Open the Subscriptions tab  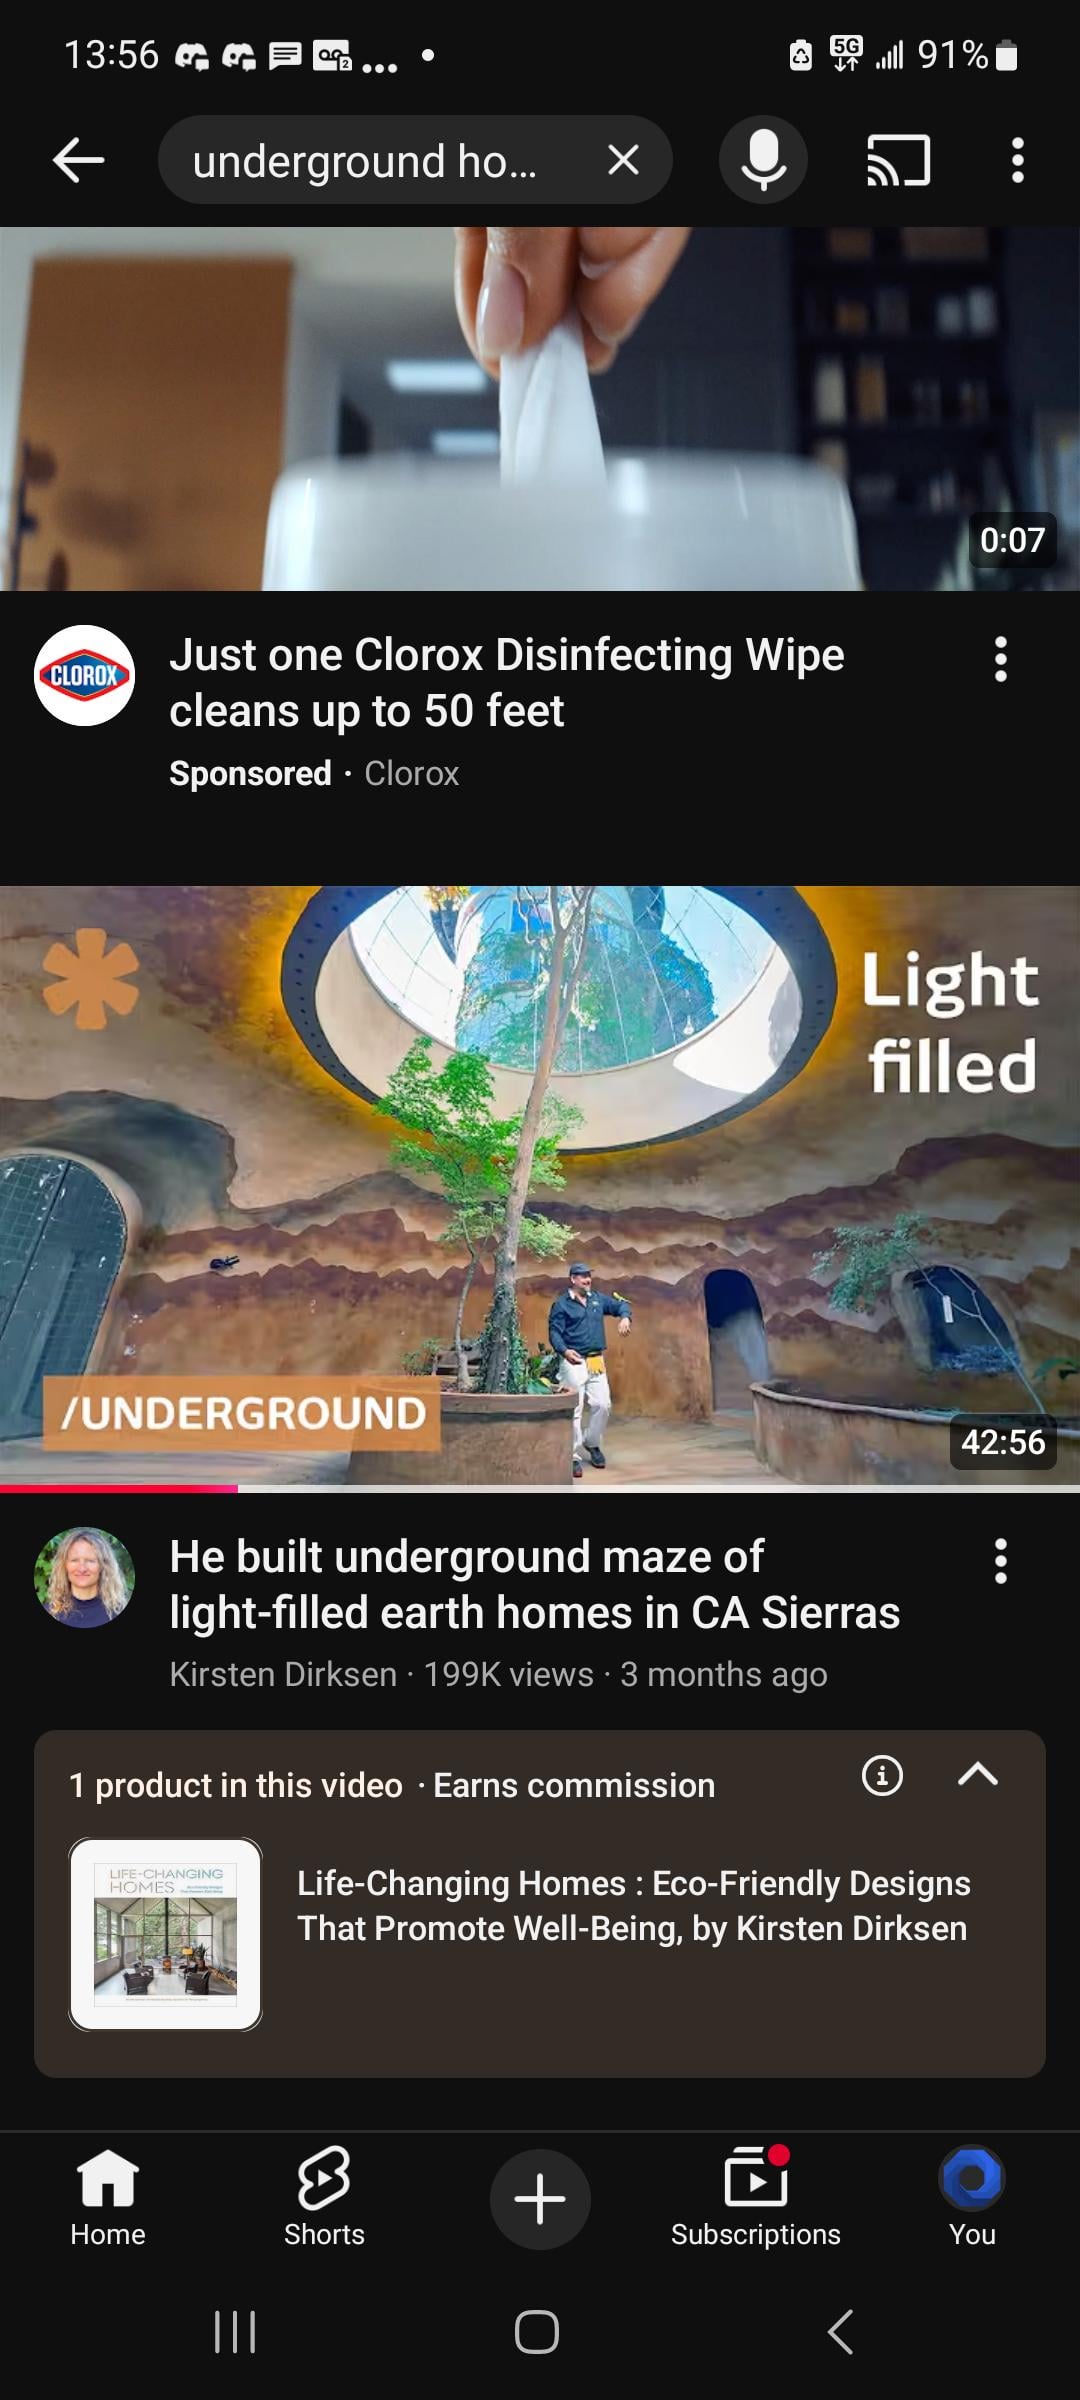(756, 2199)
